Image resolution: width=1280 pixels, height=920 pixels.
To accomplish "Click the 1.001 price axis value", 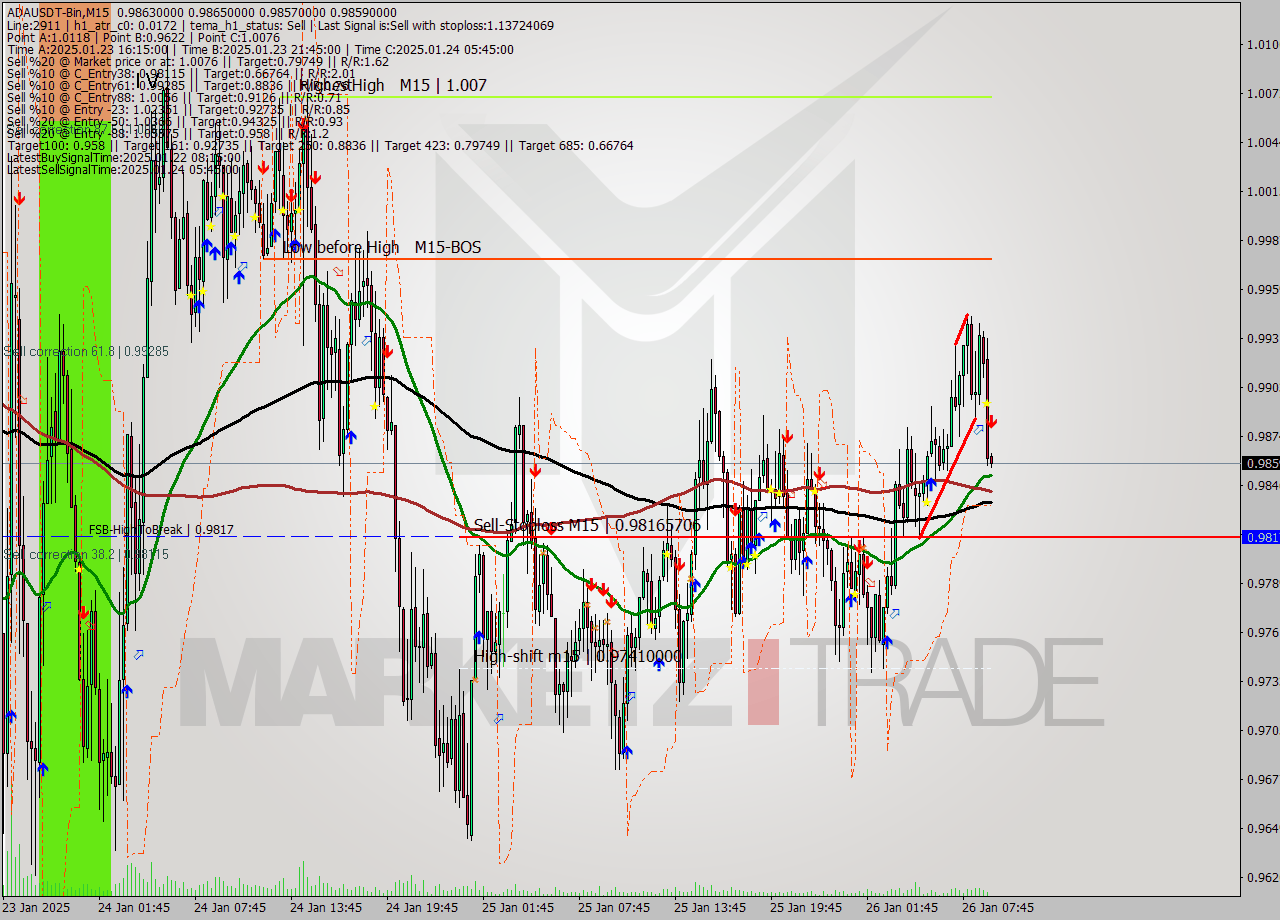I will 1262,191.
